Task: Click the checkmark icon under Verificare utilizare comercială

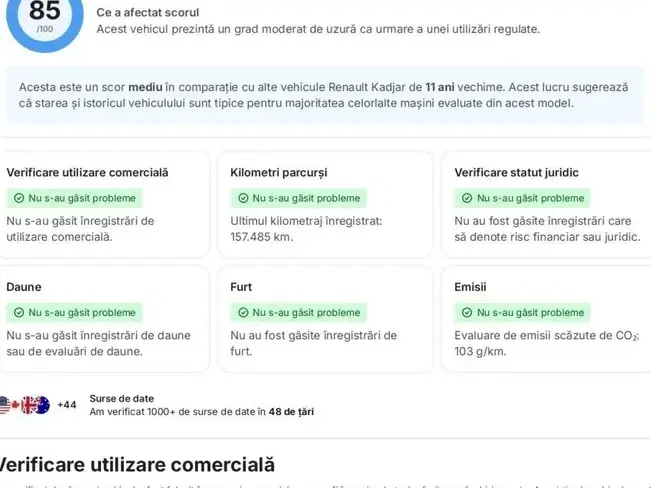Action: (19, 198)
